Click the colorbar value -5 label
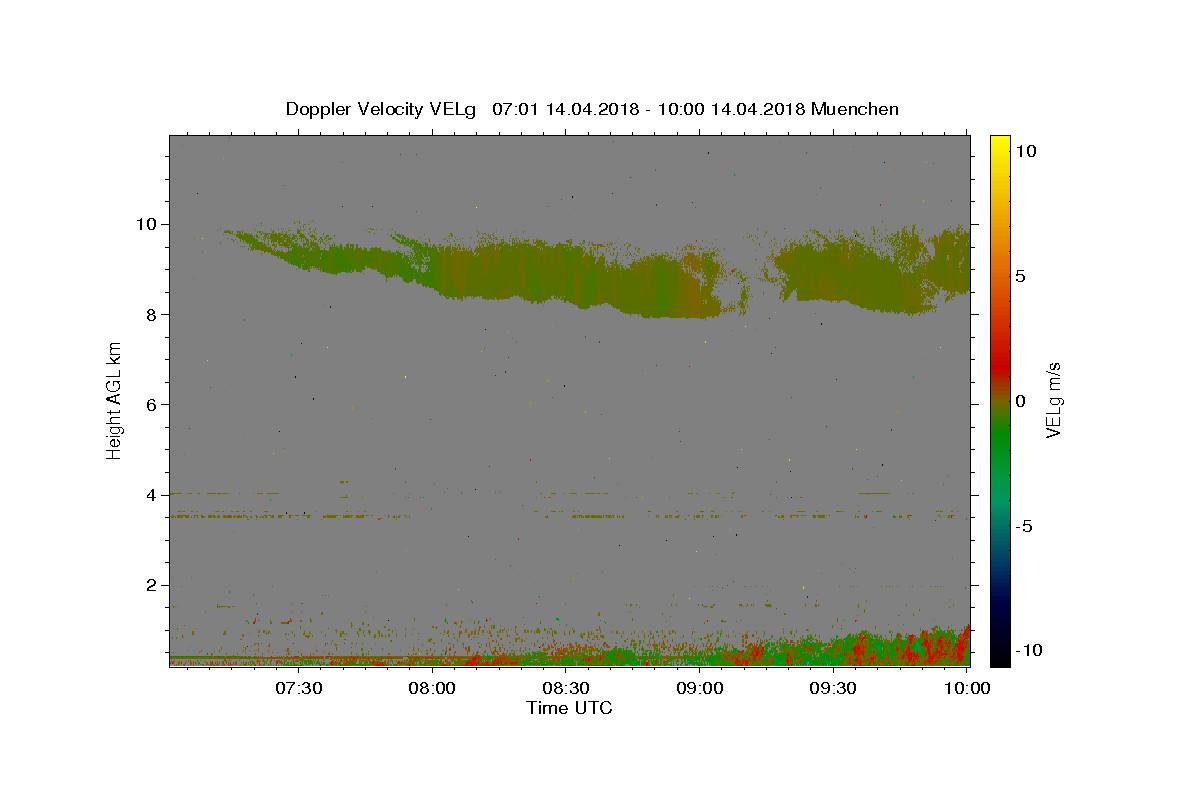The width and height of the screenshot is (1200, 800). pyautogui.click(x=1025, y=526)
